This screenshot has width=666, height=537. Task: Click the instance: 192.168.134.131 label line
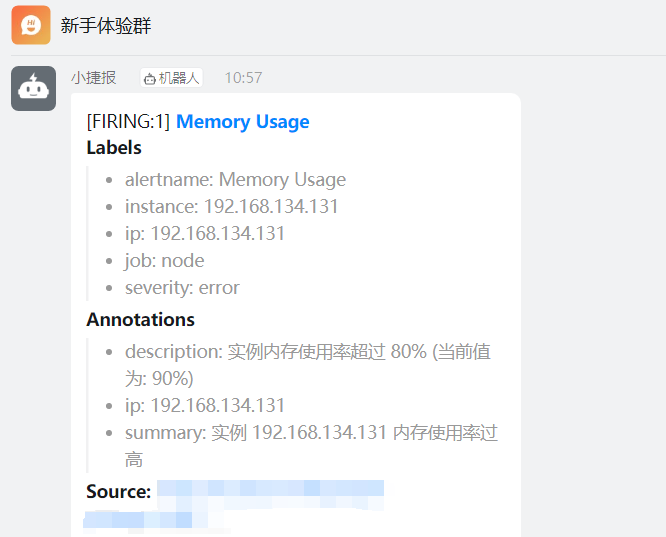[x=231, y=206]
